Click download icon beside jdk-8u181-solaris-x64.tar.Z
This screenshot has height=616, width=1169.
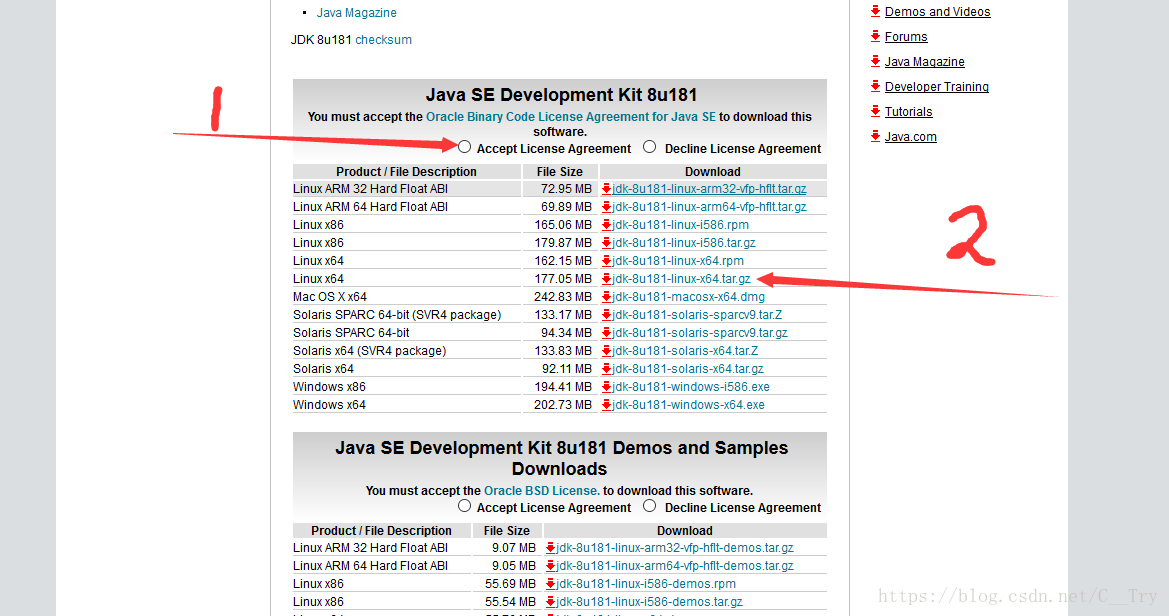pyautogui.click(x=607, y=351)
